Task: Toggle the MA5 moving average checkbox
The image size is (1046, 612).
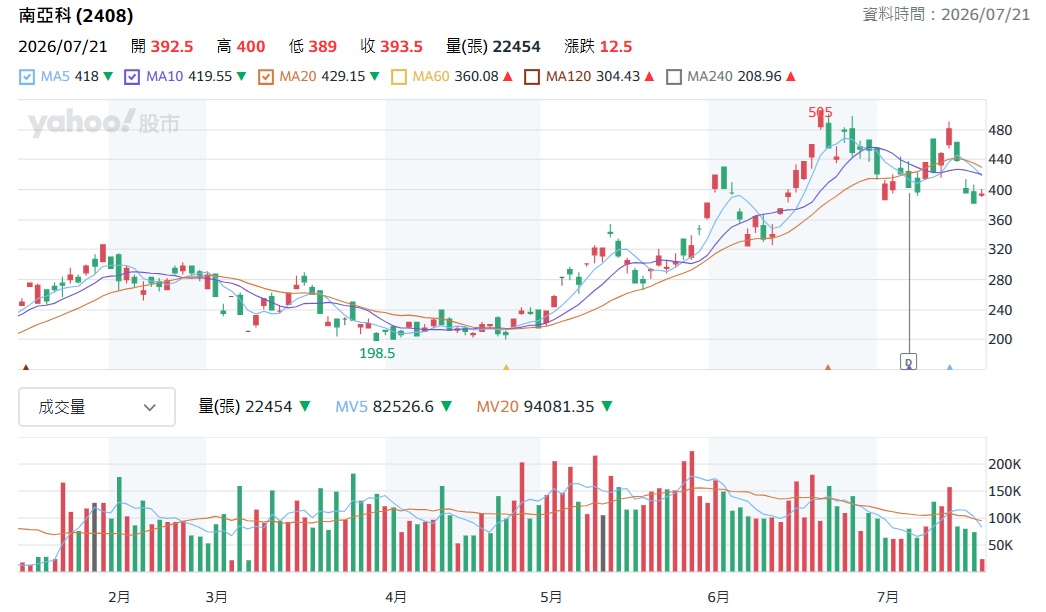Action: point(27,77)
